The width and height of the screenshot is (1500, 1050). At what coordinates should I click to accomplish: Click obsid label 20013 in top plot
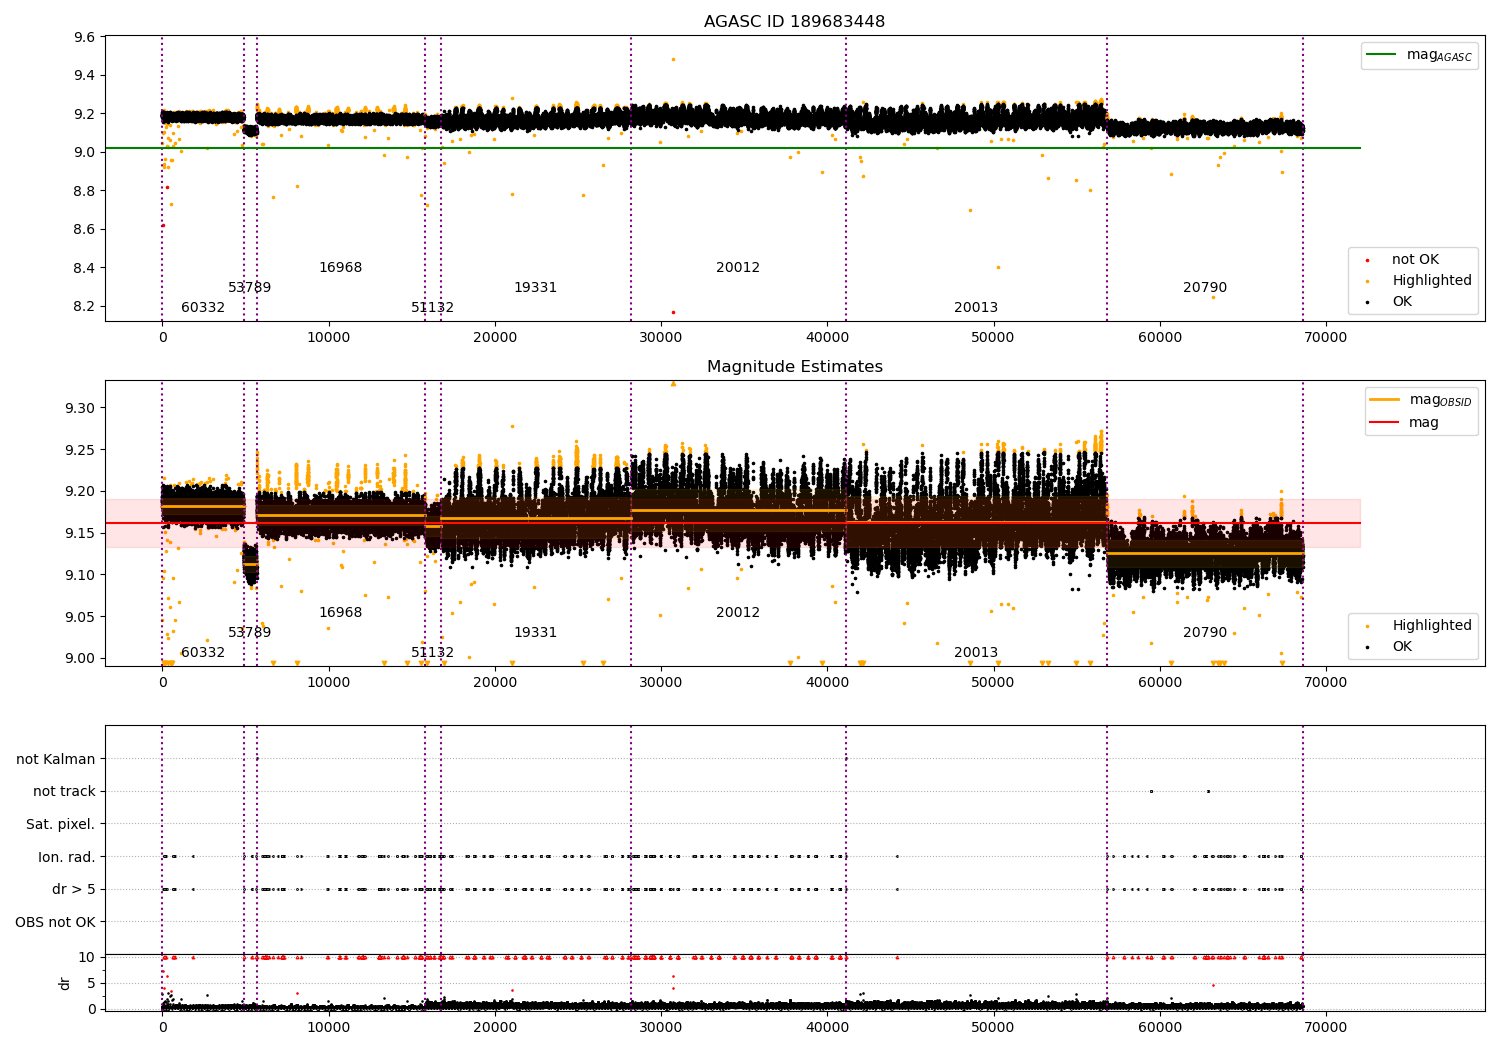976,308
